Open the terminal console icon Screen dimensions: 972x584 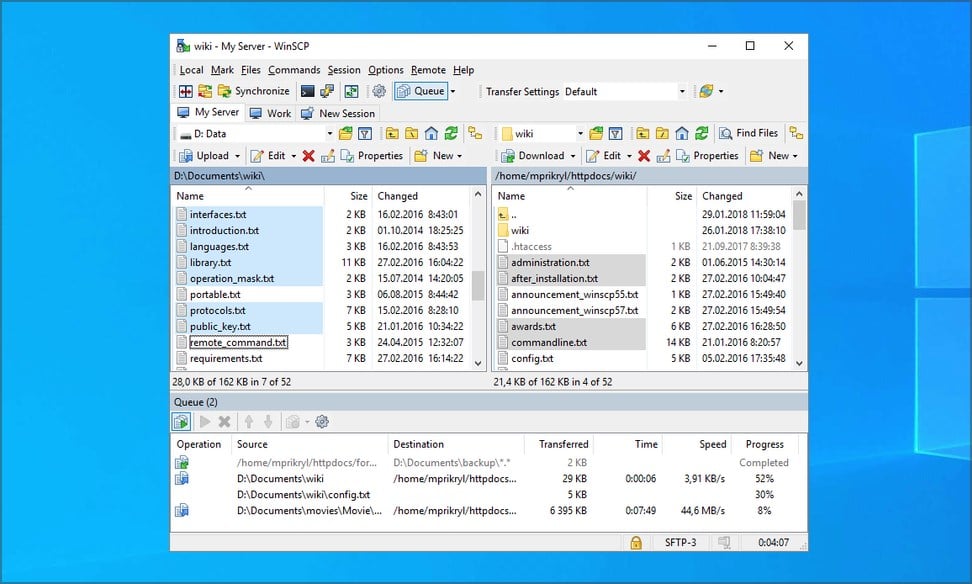pyautogui.click(x=307, y=91)
